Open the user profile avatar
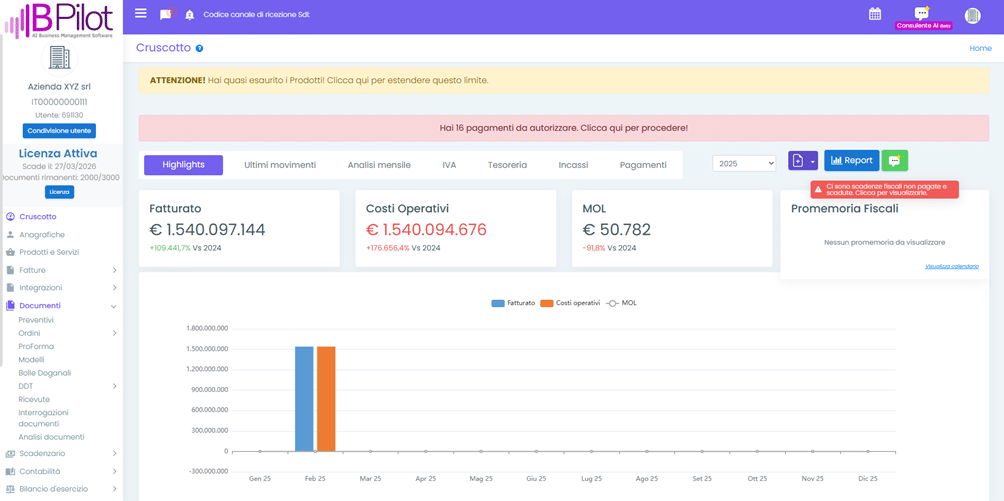 click(972, 16)
